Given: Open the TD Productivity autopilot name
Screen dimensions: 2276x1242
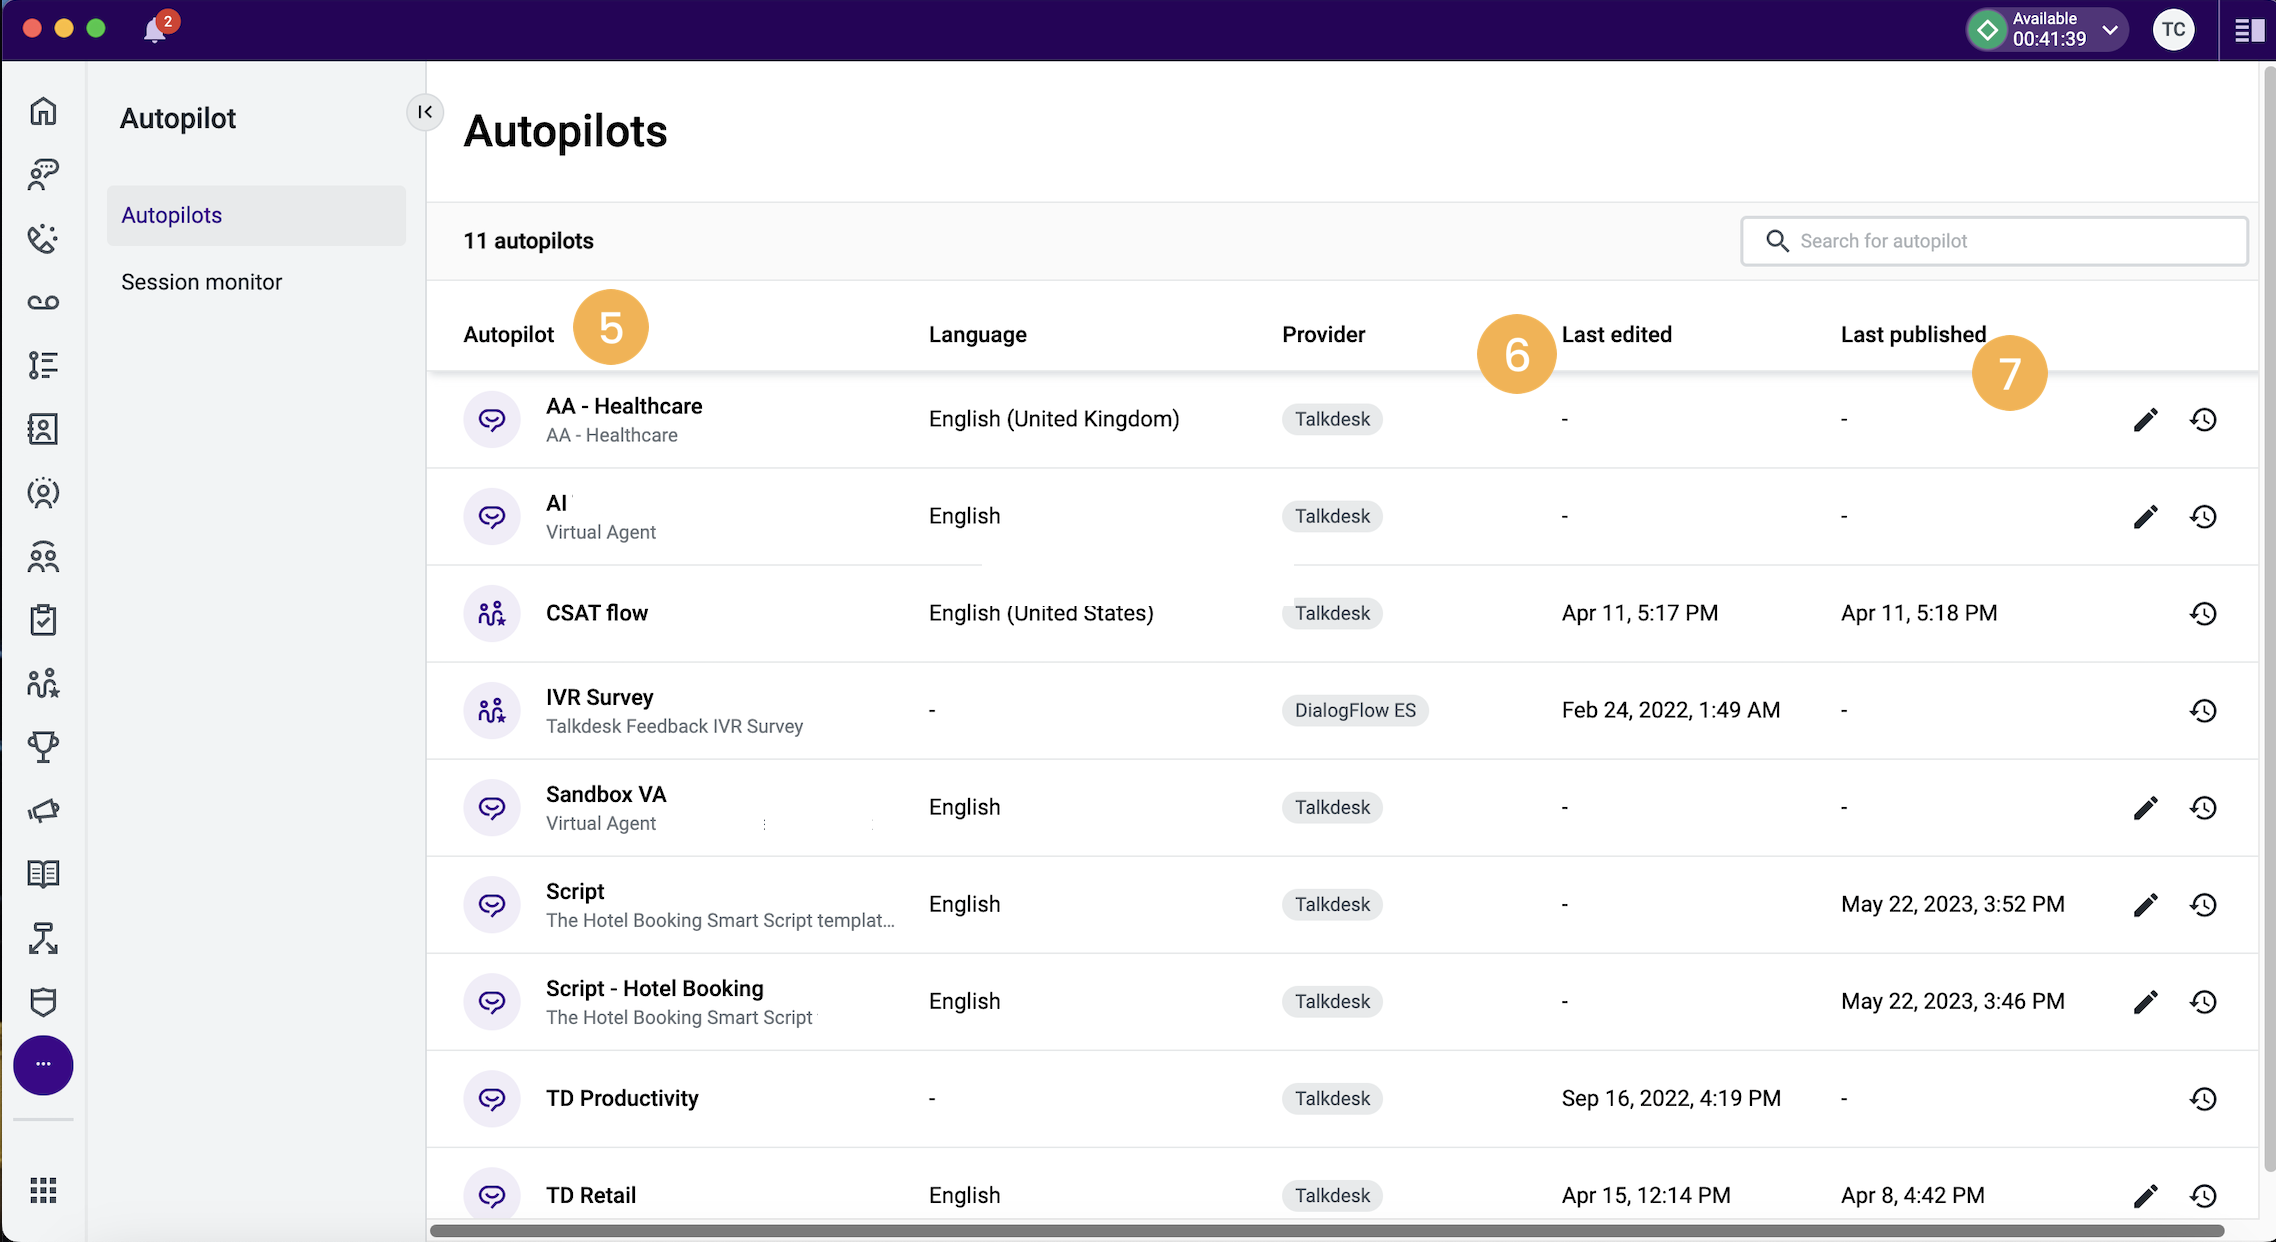Looking at the screenshot, I should click(622, 1098).
